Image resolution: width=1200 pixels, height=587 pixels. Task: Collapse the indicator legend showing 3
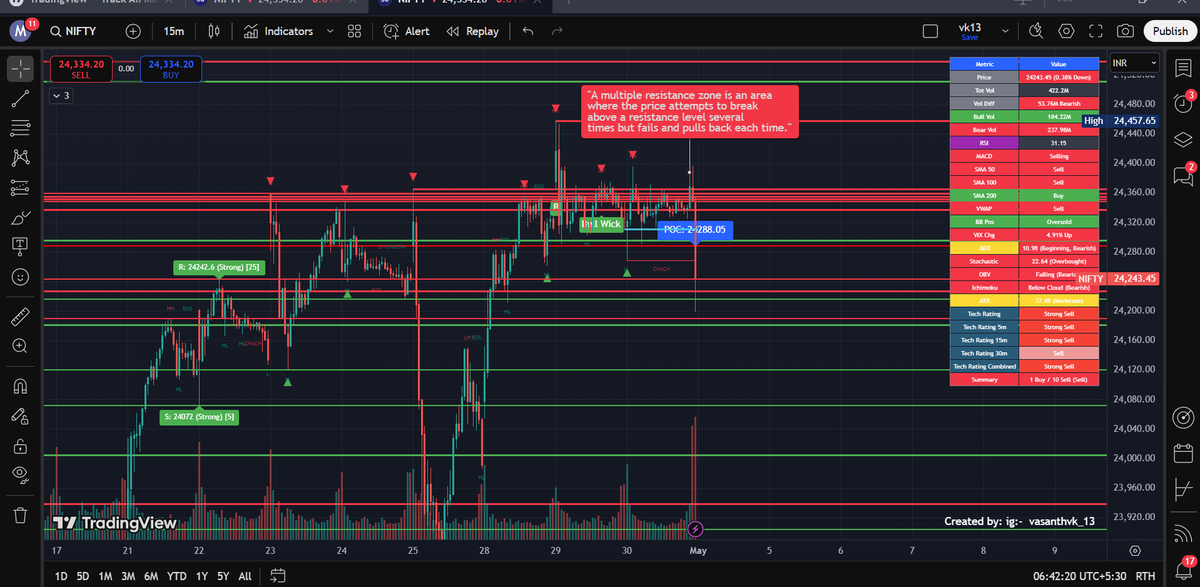[61, 96]
